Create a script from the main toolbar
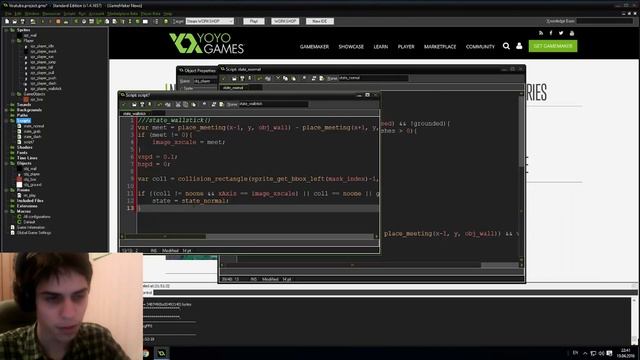This screenshot has width=640, height=360. point(107,21)
